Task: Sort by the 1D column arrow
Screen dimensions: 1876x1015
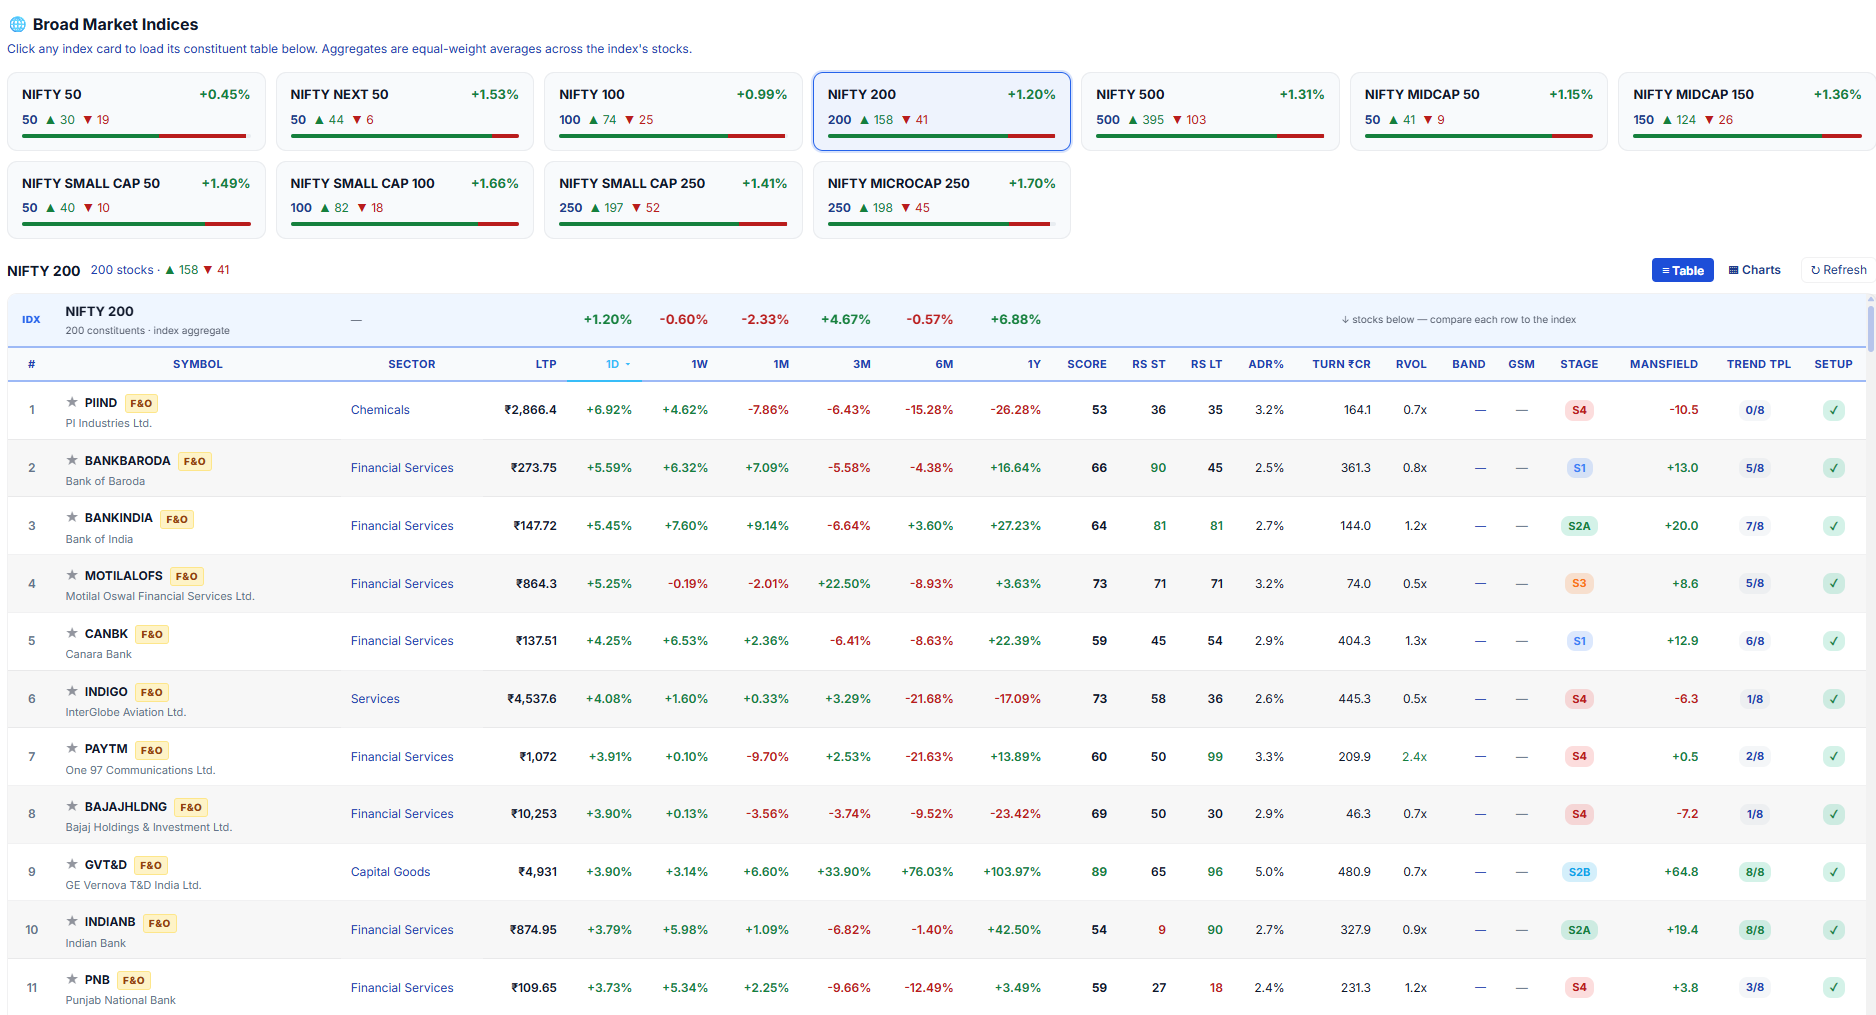Action: [628, 365]
